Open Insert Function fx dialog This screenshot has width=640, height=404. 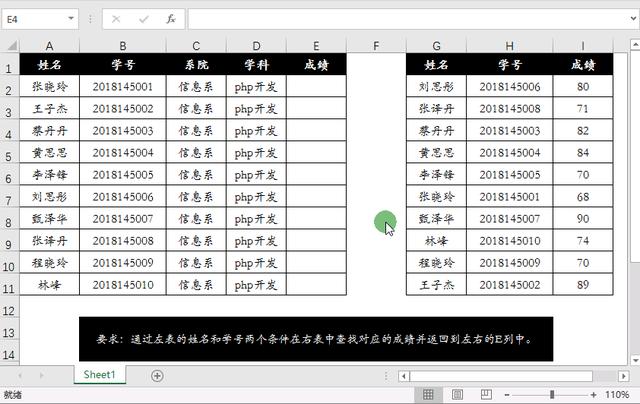point(171,19)
